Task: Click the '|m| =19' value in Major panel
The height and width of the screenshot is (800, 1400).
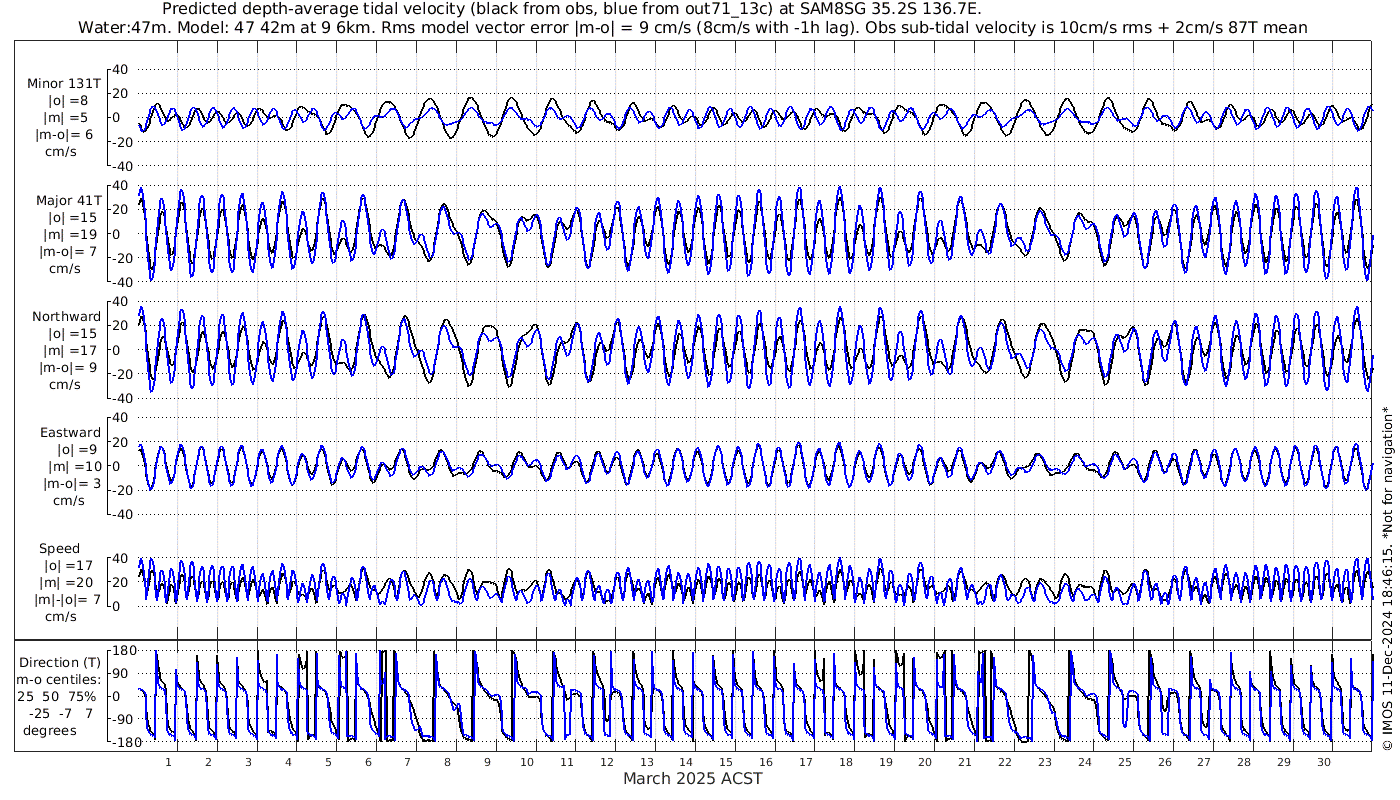Action: (x=69, y=235)
